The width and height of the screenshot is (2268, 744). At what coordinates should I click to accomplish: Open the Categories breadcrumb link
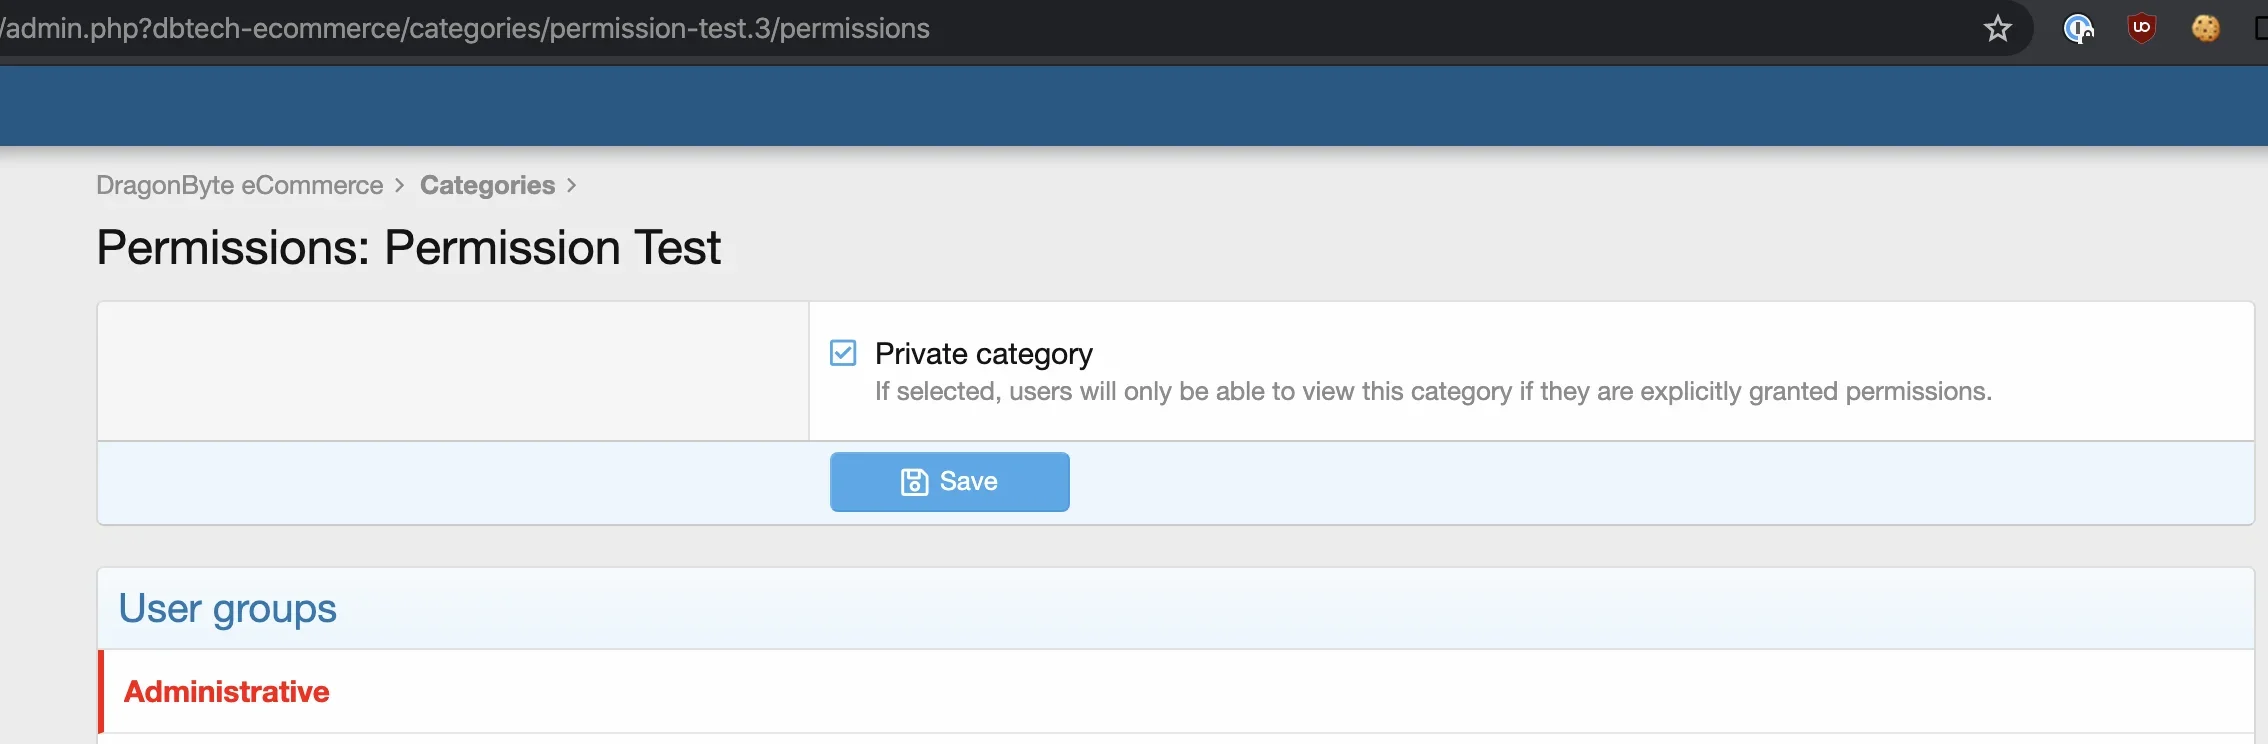(x=487, y=185)
